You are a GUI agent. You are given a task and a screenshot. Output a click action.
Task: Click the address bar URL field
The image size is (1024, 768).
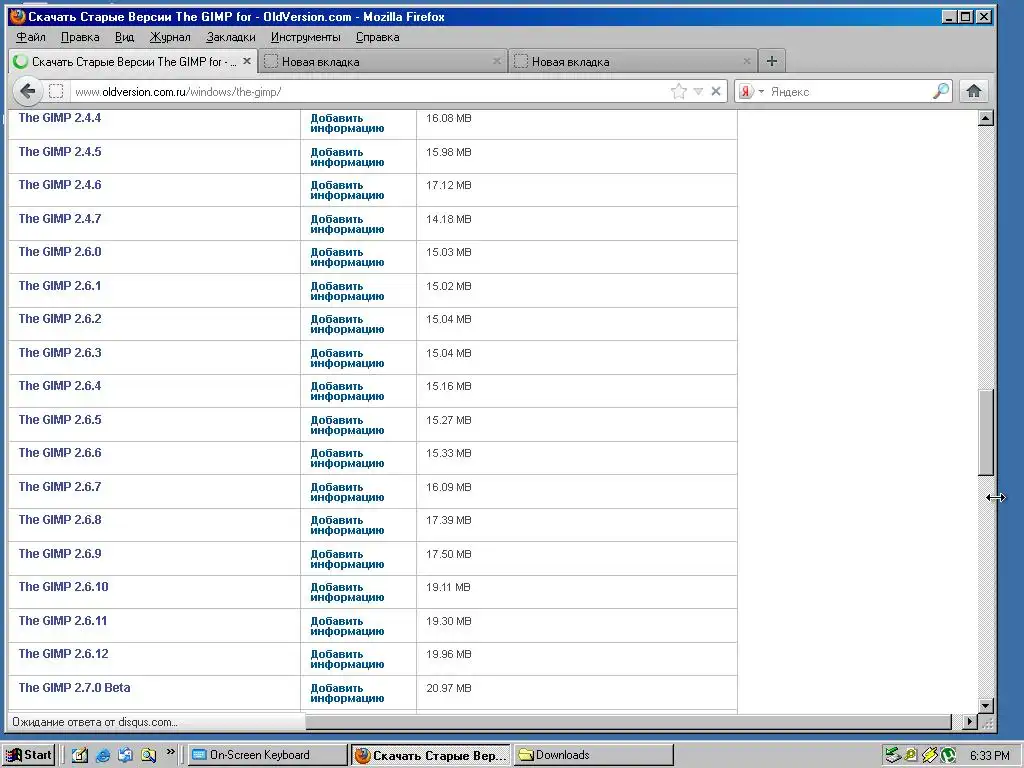pyautogui.click(x=369, y=91)
